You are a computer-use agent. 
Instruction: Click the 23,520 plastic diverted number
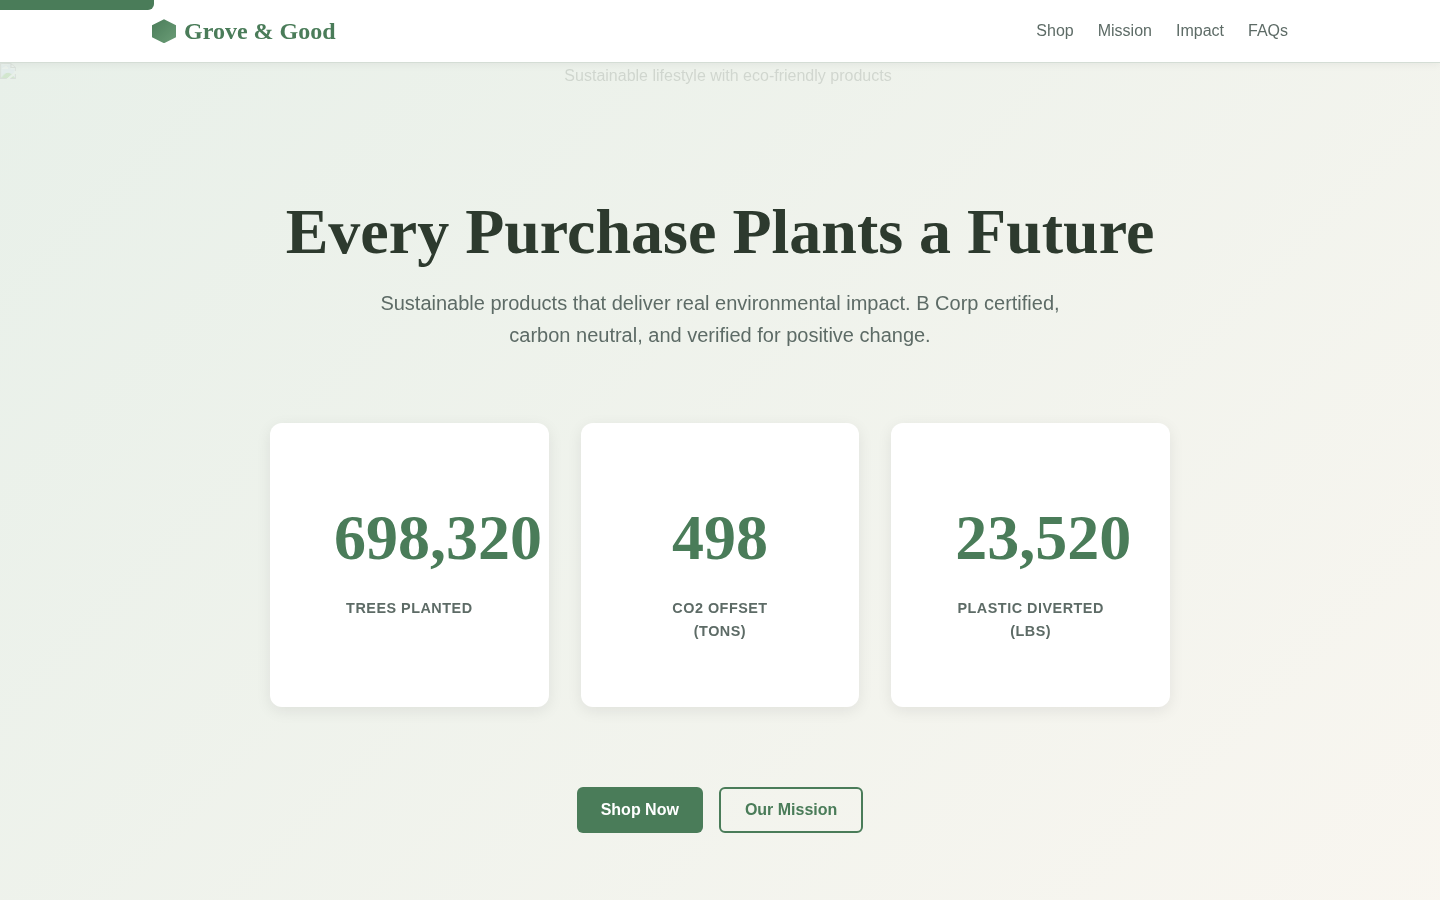1043,537
